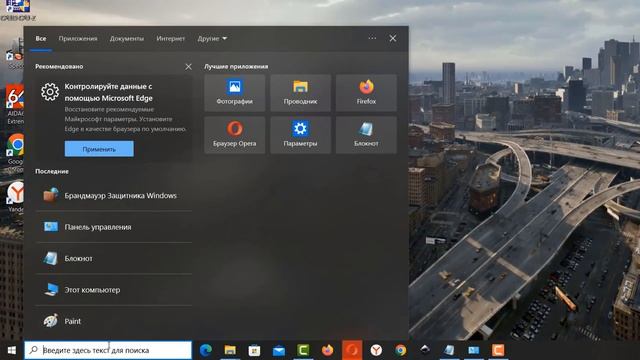Open the Control Panel icon on the taskbar

(473, 350)
